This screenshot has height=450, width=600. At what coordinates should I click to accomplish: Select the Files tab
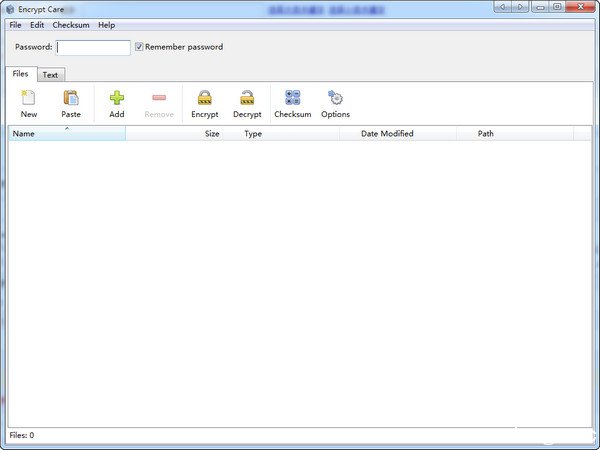pyautogui.click(x=20, y=74)
